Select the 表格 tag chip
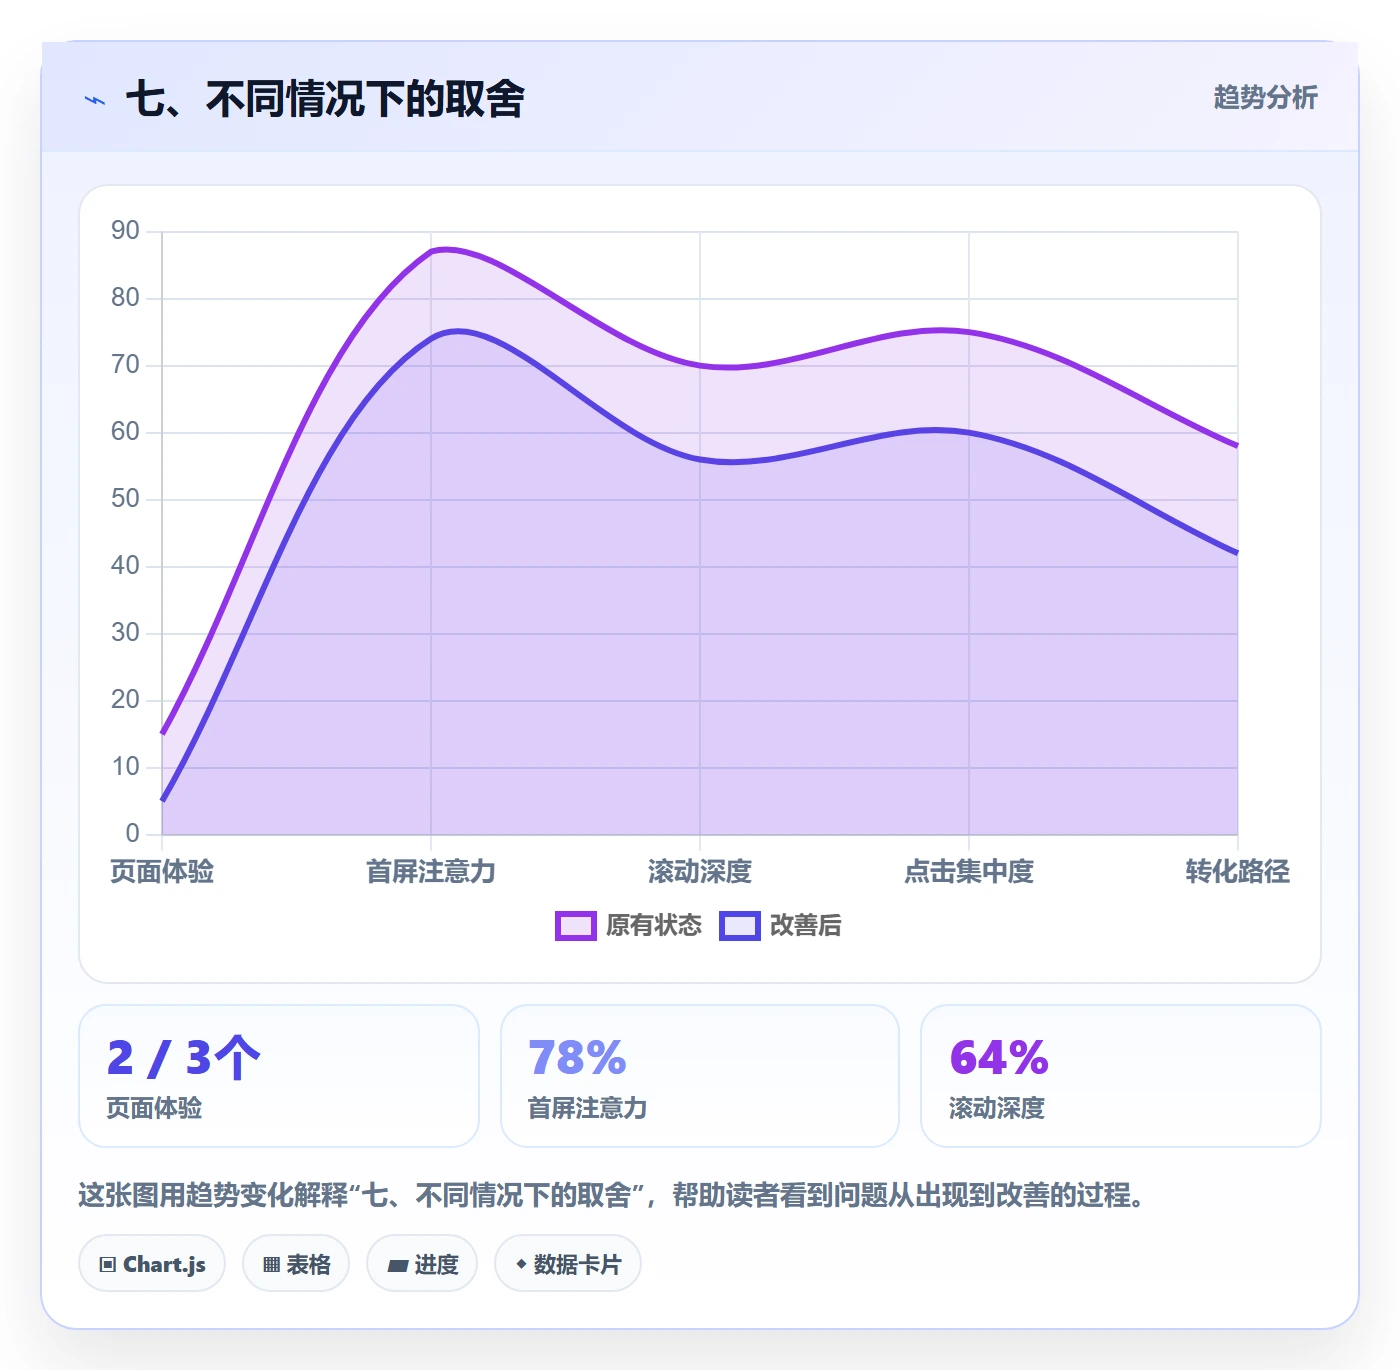This screenshot has width=1400, height=1370. click(x=296, y=1264)
